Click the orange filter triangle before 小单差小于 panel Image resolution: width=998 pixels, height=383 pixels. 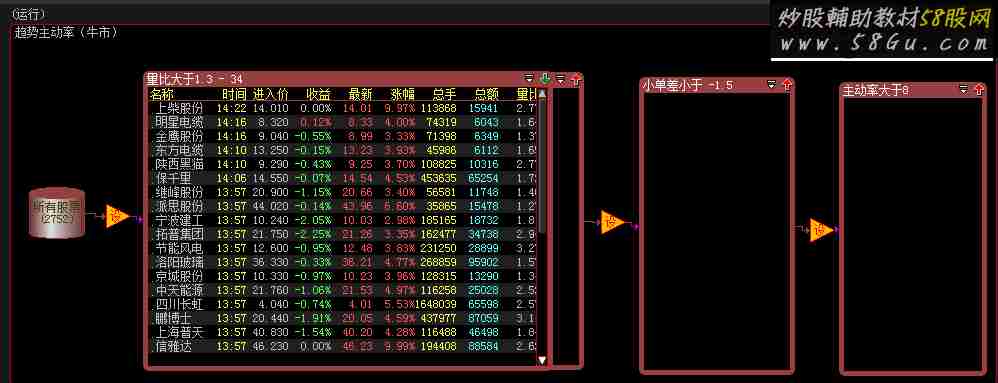pyautogui.click(x=612, y=222)
